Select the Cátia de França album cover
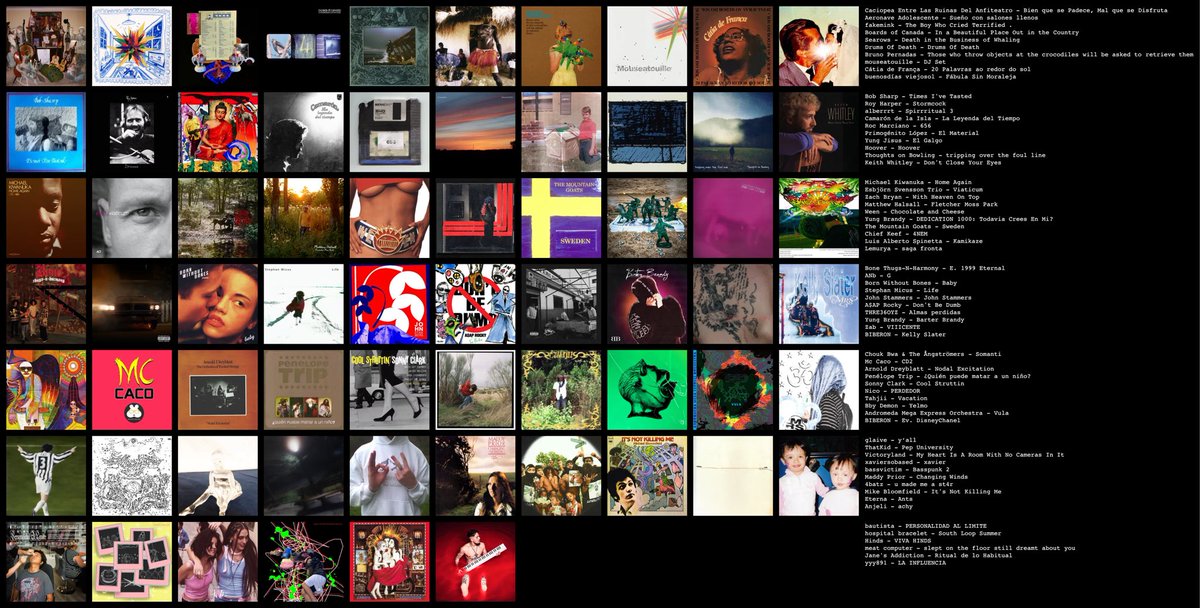The image size is (1200, 608). pos(733,46)
